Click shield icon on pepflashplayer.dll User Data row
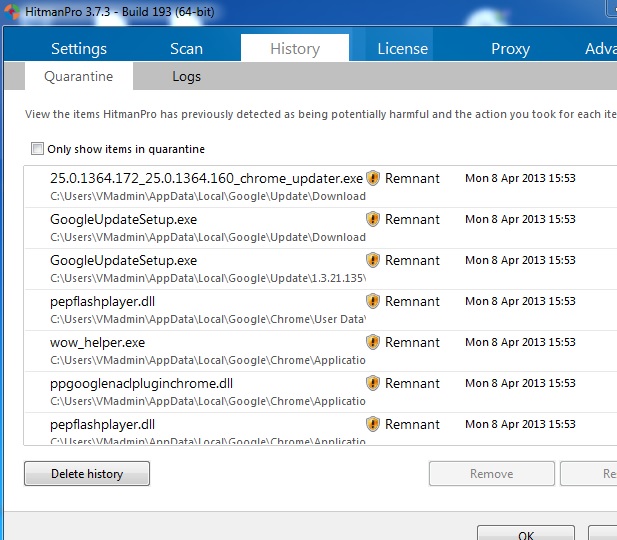 pyautogui.click(x=373, y=301)
